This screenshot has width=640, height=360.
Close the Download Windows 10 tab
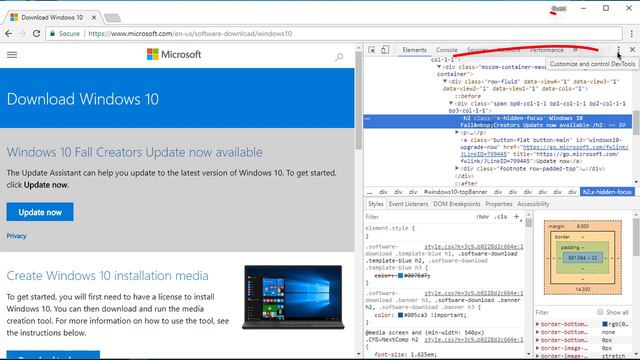click(94, 18)
